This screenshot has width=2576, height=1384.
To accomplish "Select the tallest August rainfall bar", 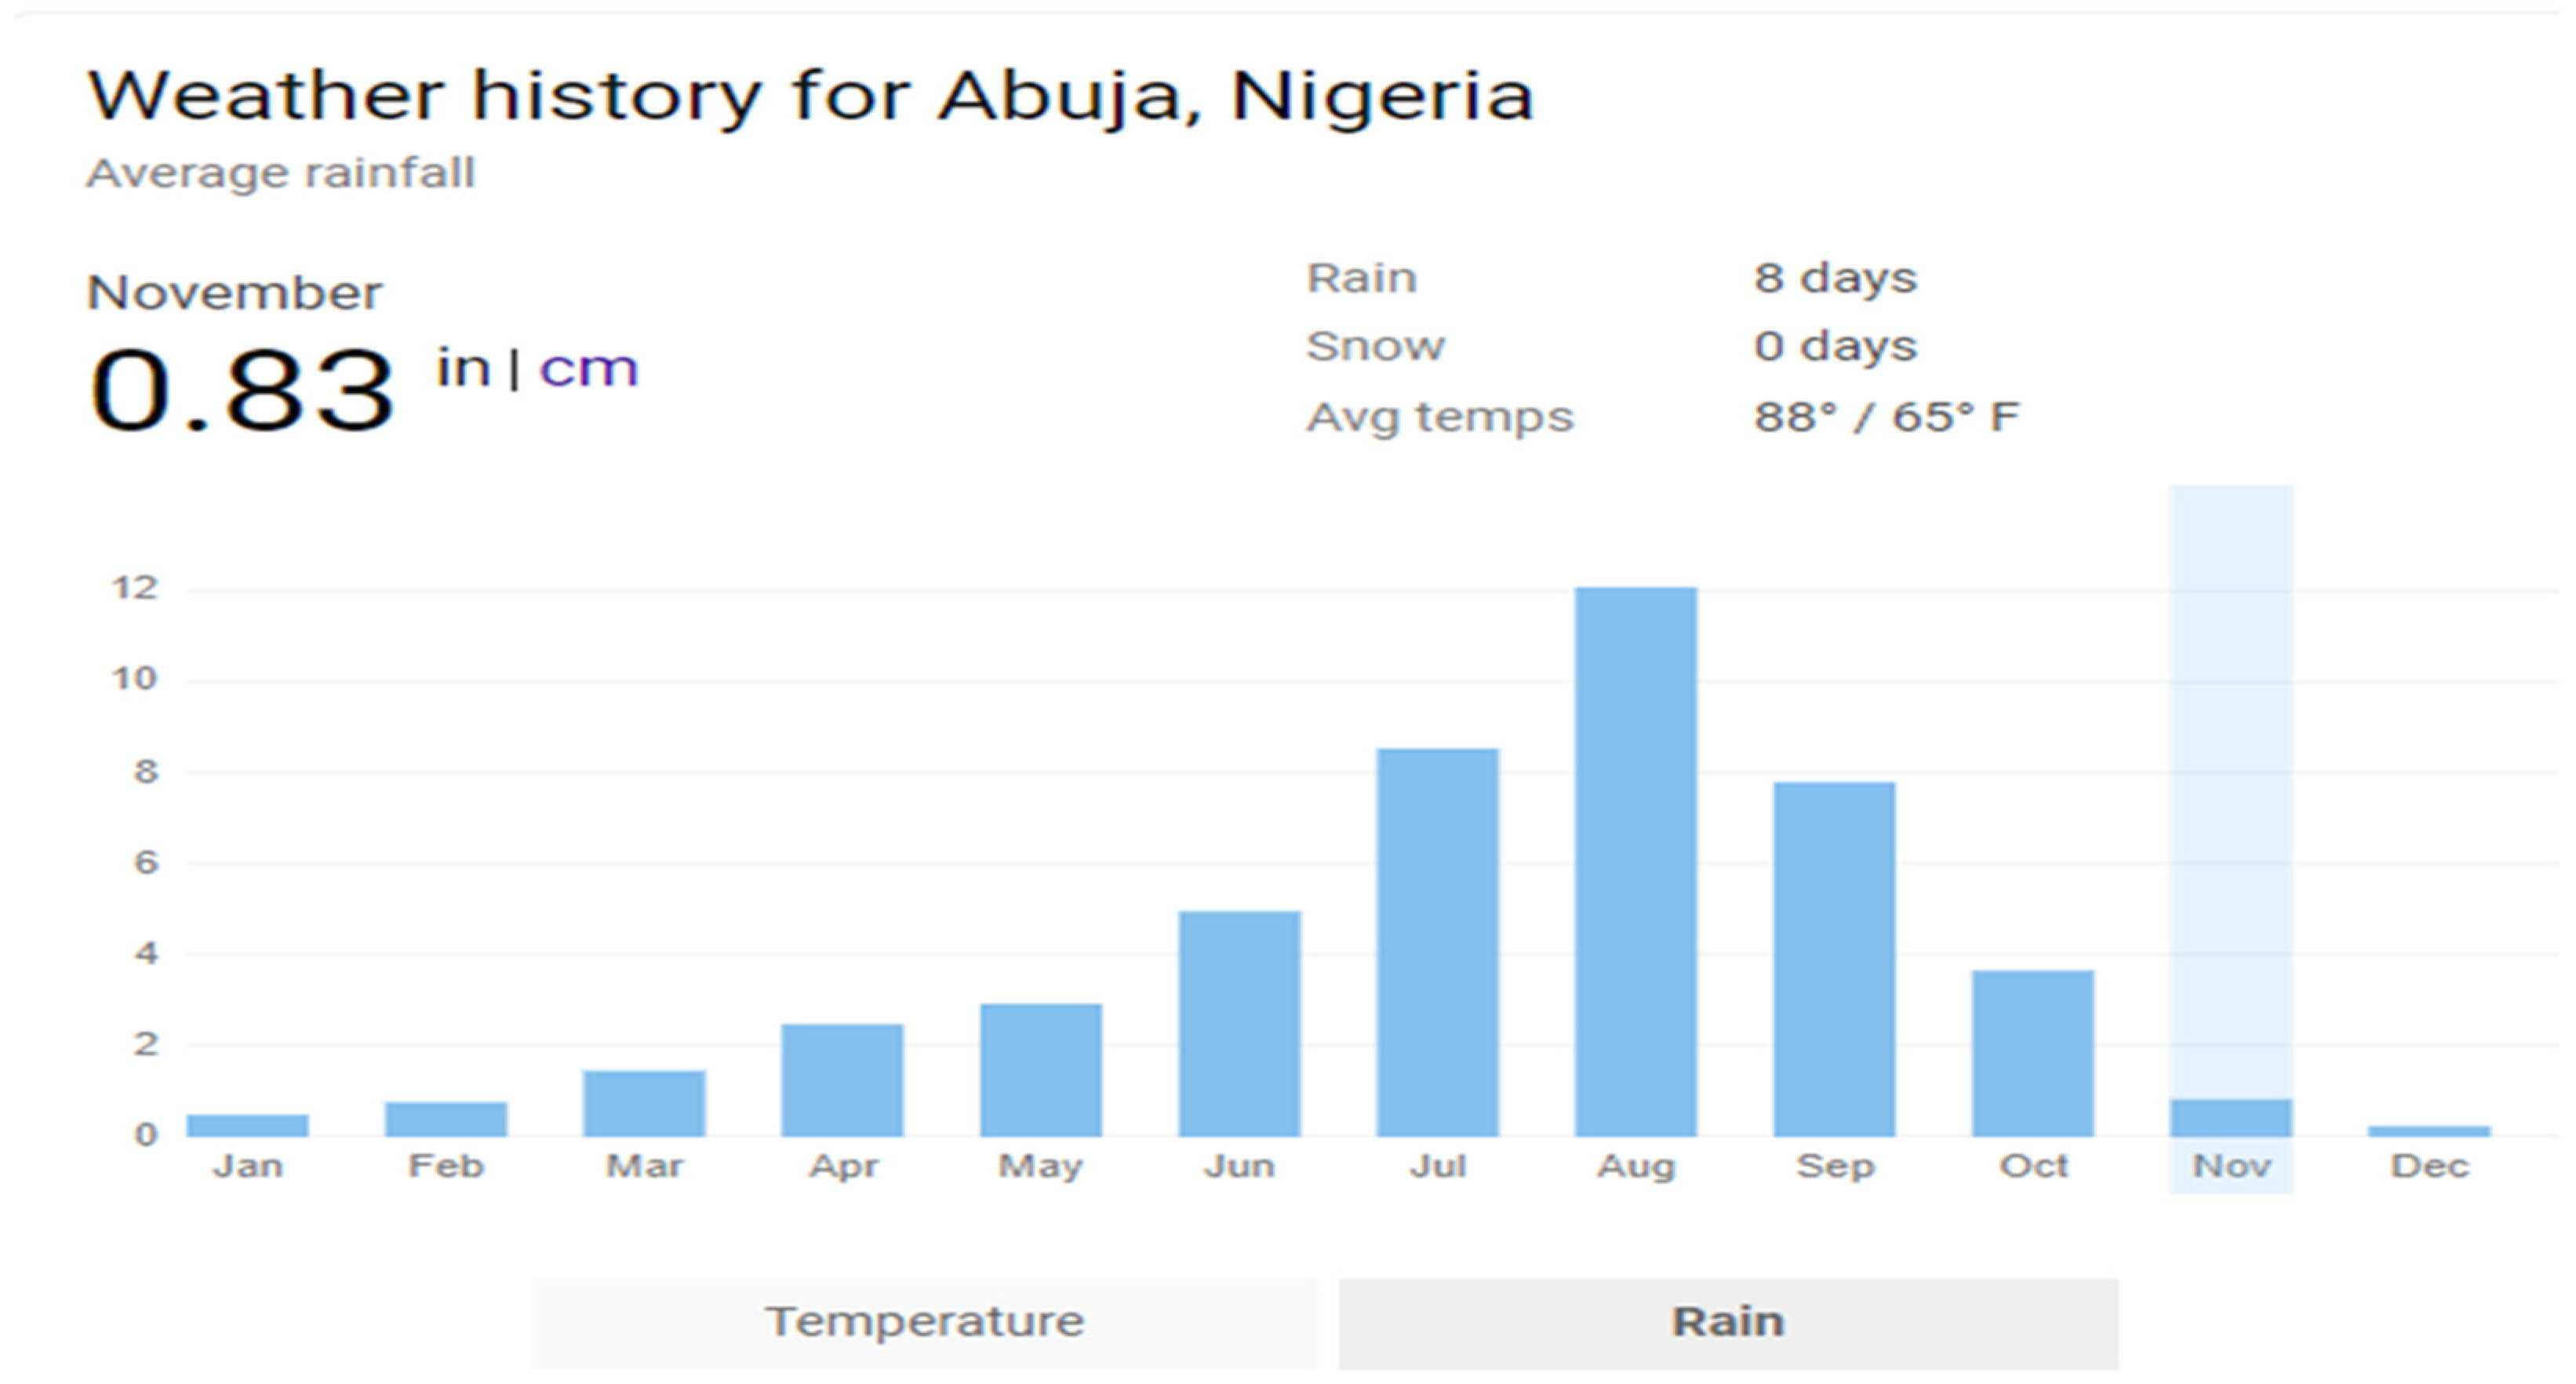I will 1635,861.
